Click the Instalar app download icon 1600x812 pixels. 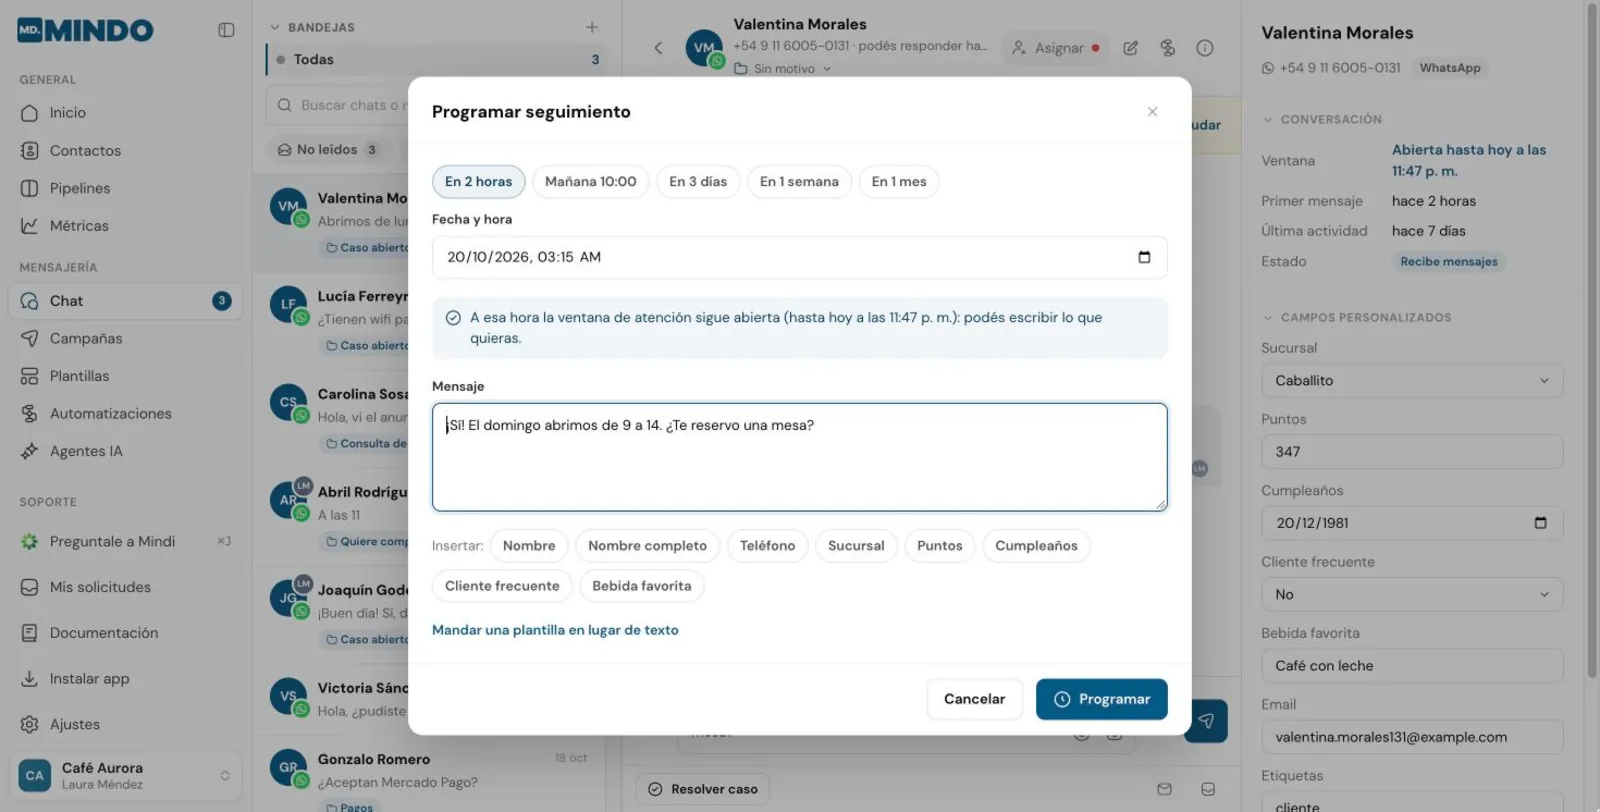(30, 679)
